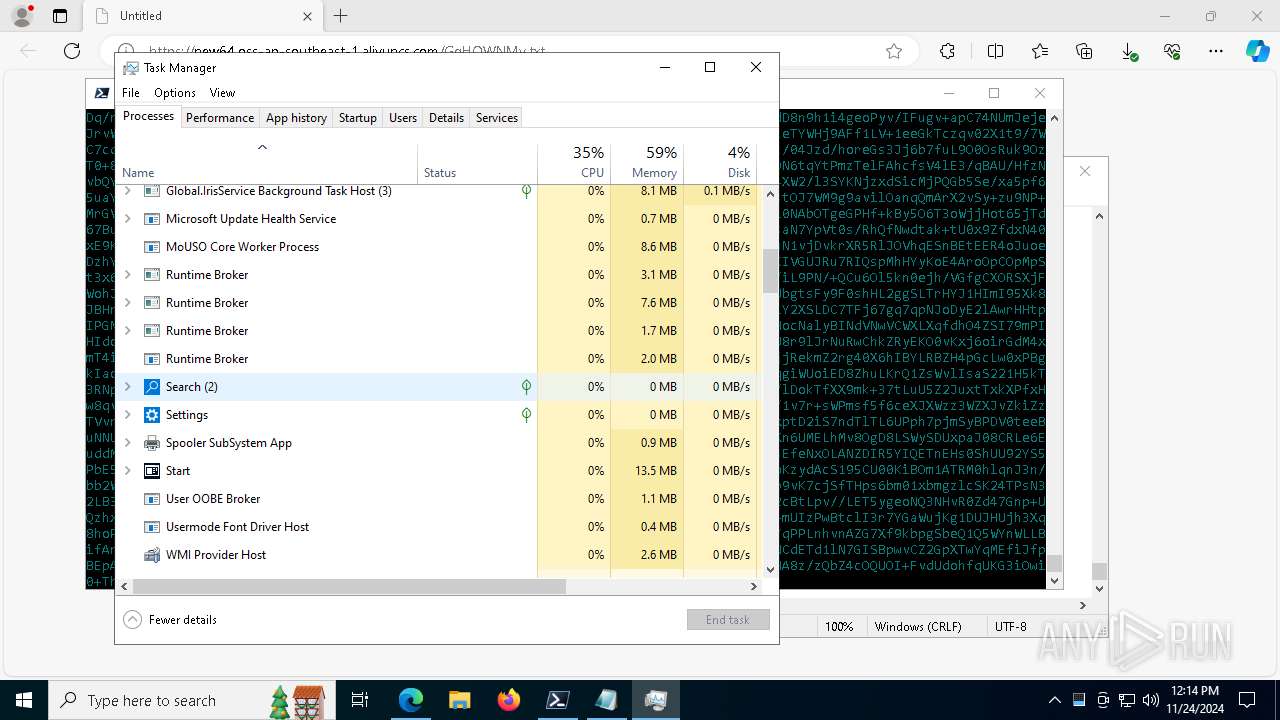Image resolution: width=1280 pixels, height=720 pixels.
Task: Click the taskbar search box
Action: tap(190, 700)
